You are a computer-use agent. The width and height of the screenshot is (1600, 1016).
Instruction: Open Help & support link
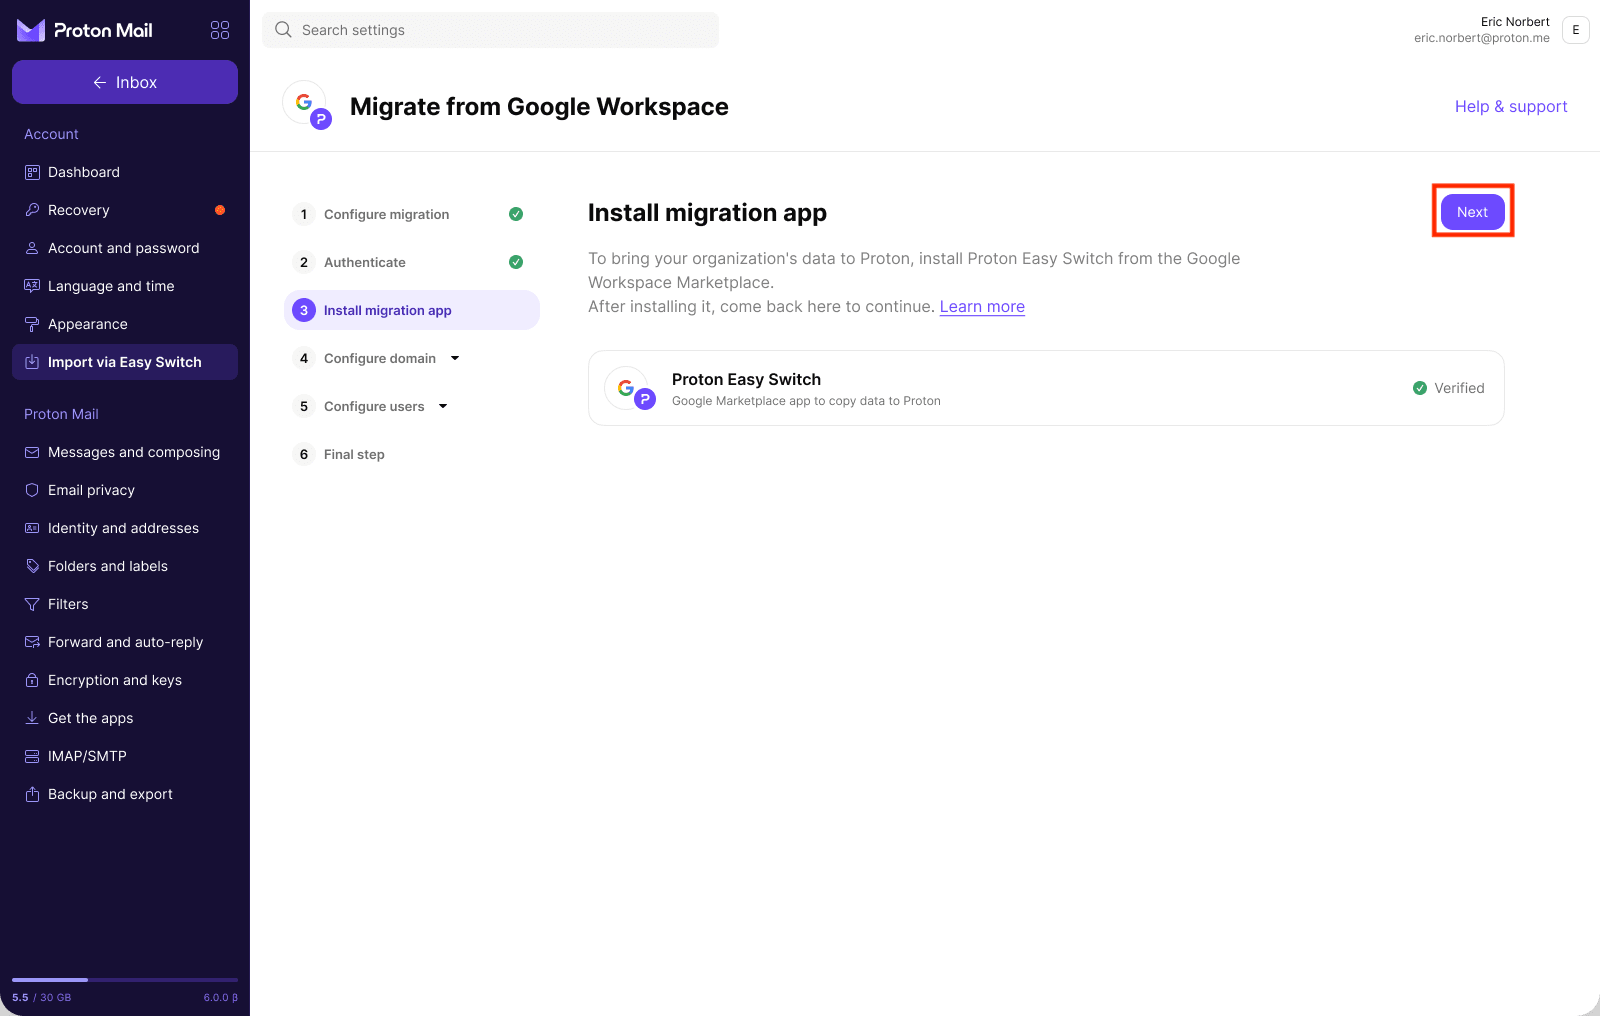click(1511, 106)
